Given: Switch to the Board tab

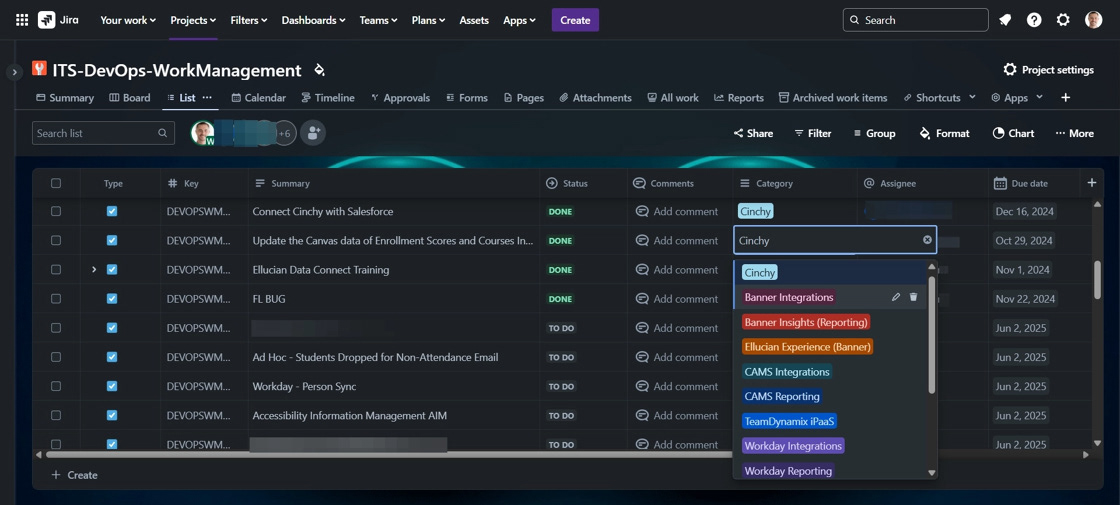Looking at the screenshot, I should coord(129,98).
